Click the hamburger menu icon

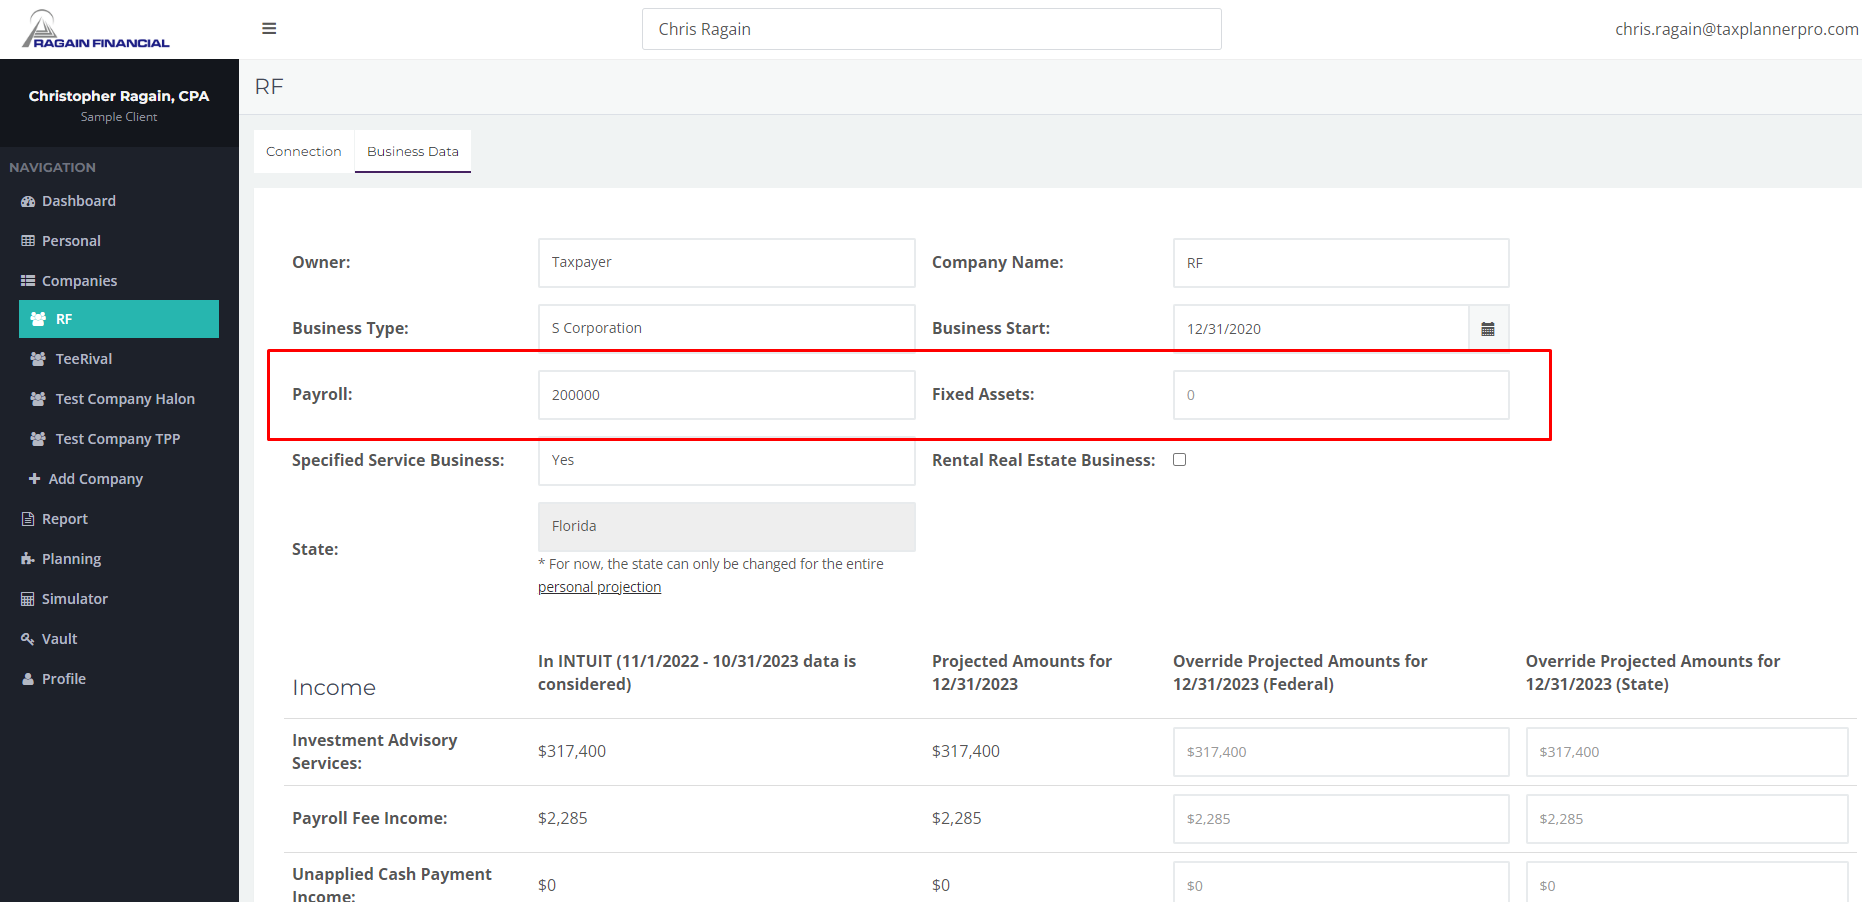269,29
